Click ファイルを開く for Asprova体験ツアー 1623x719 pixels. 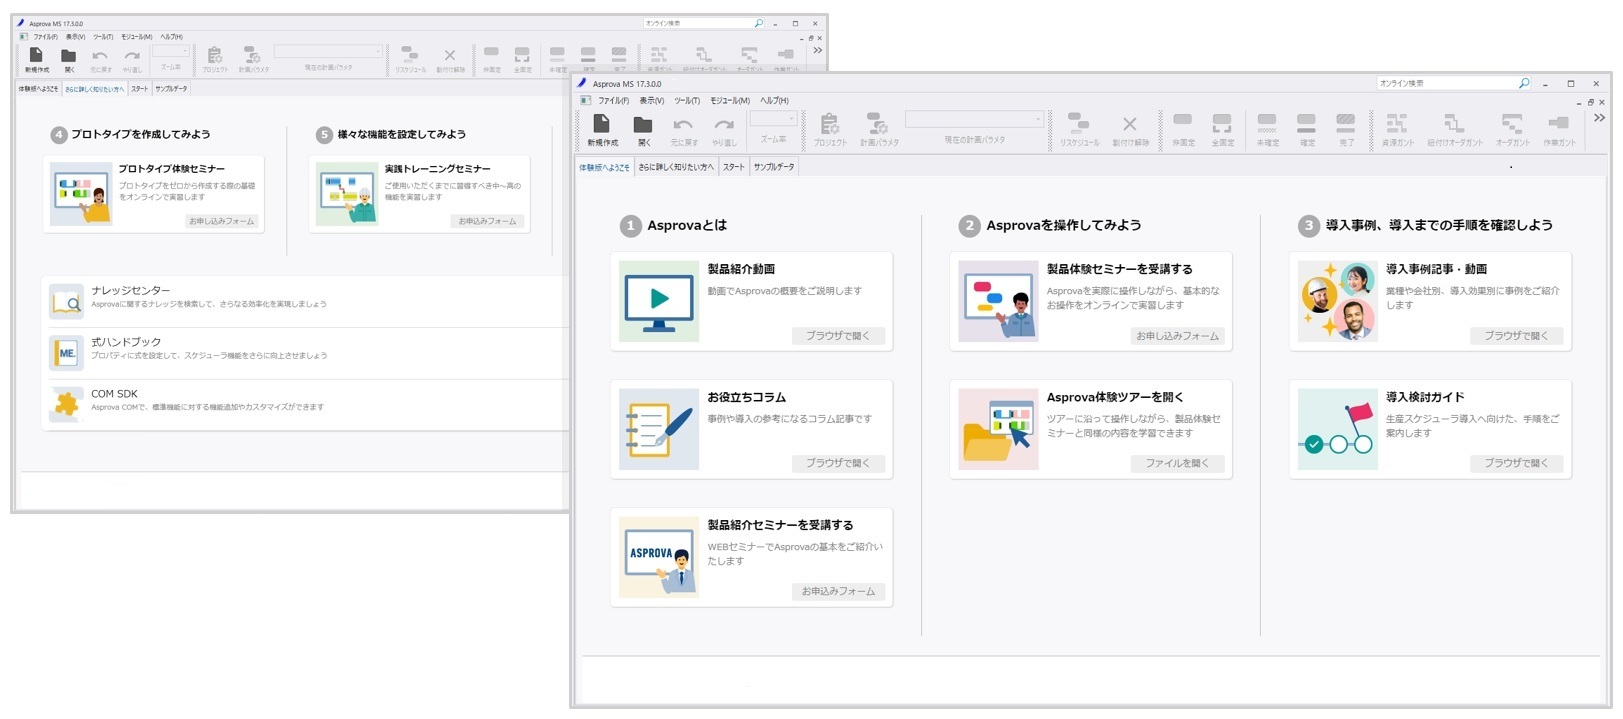tap(1176, 464)
